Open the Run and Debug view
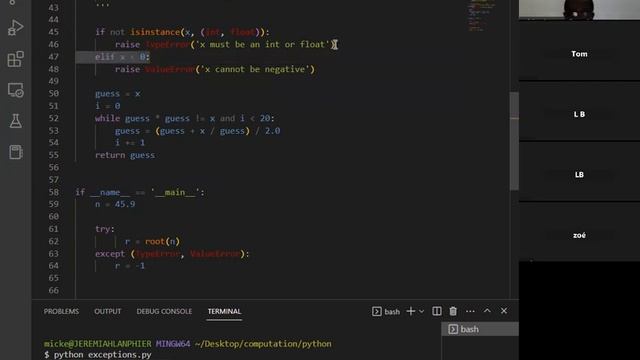 [16, 28]
